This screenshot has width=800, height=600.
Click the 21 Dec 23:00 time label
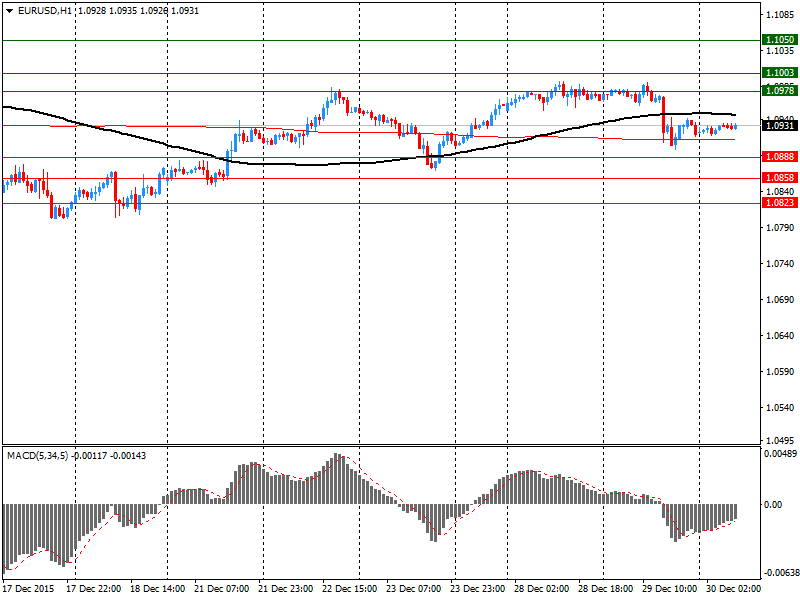[x=285, y=589]
